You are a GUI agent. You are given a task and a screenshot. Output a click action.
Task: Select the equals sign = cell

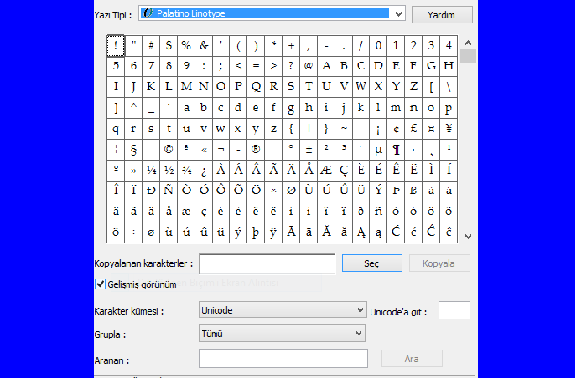click(x=256, y=66)
